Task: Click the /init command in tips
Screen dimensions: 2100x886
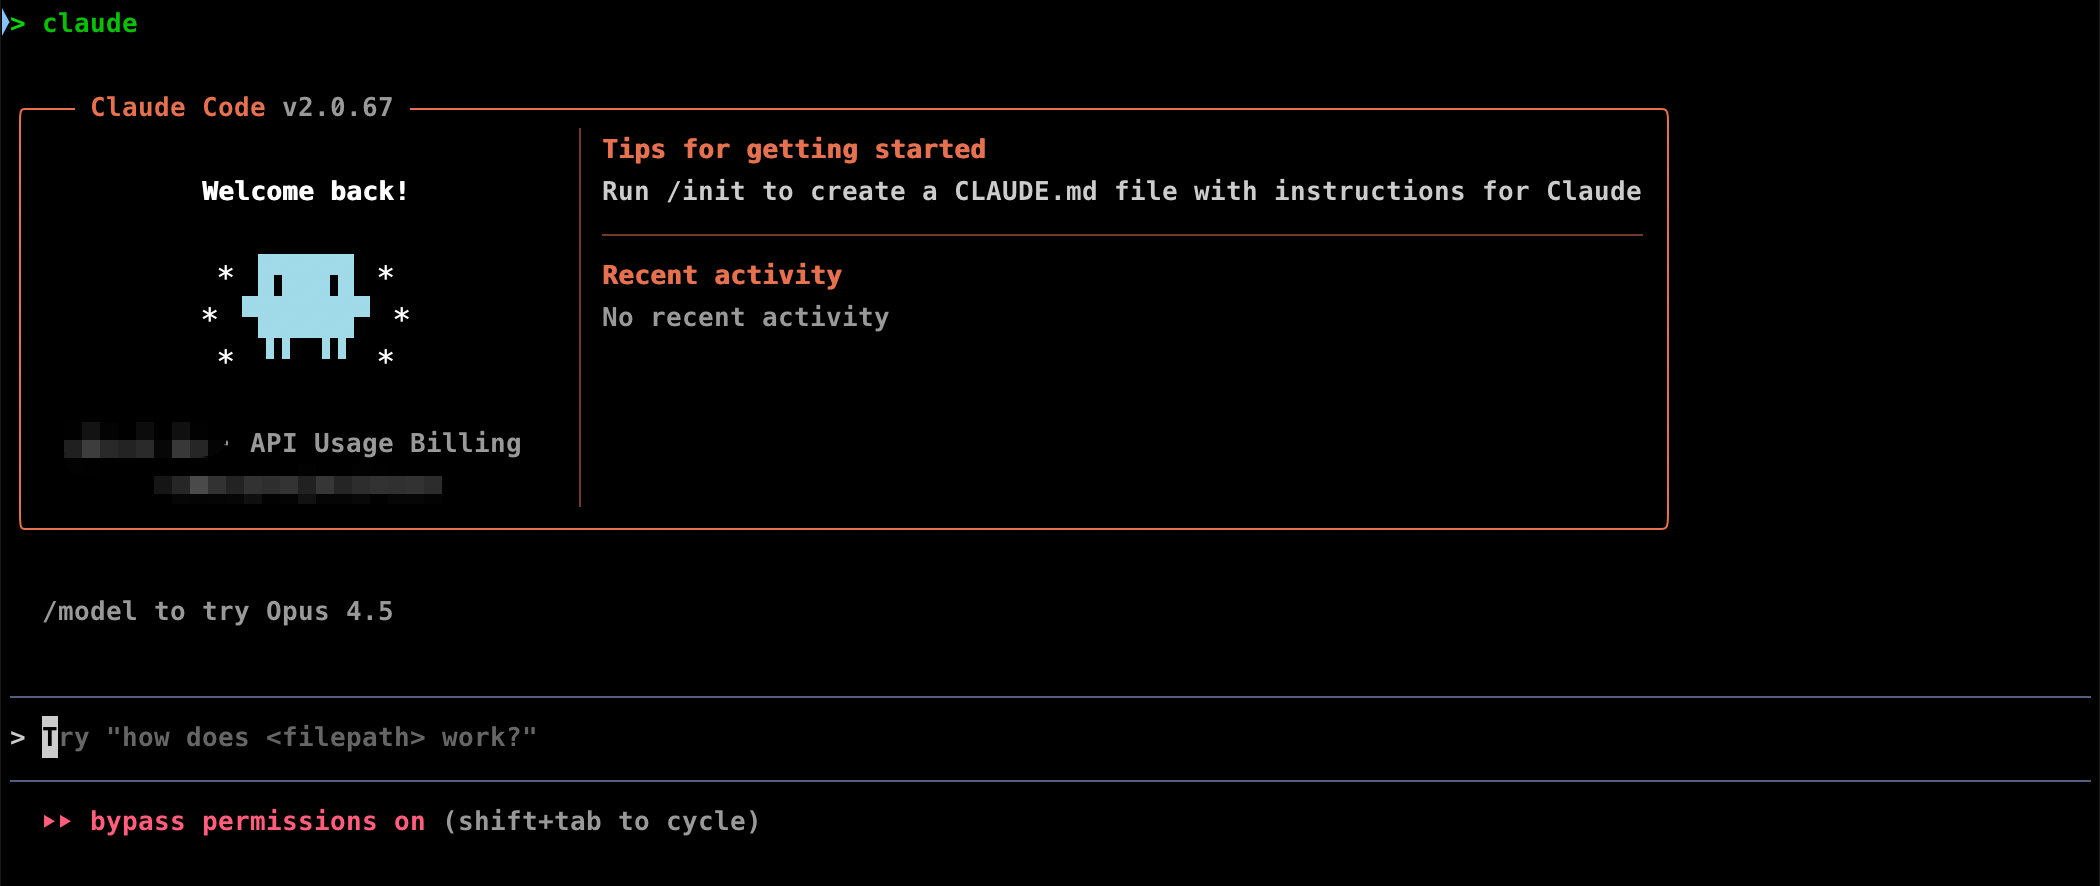Action: (705, 191)
